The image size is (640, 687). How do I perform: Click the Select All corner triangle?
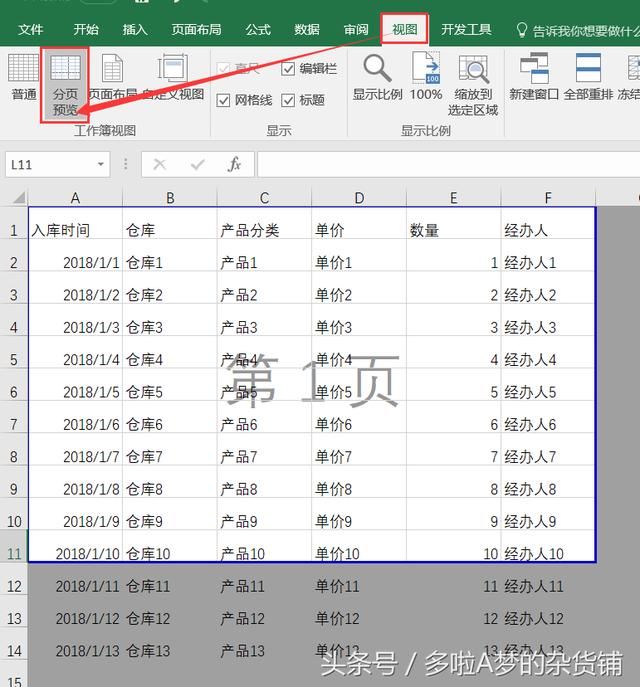tap(19, 198)
